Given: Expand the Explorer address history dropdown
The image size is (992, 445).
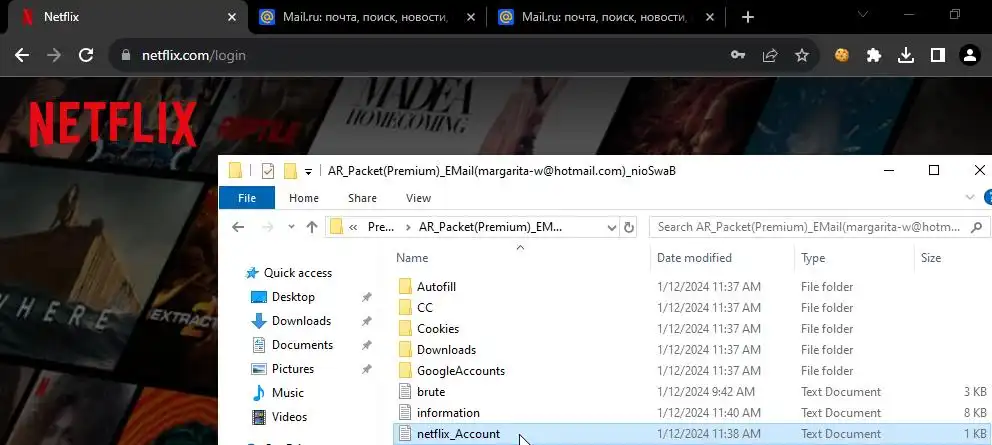Looking at the screenshot, I should tap(612, 227).
